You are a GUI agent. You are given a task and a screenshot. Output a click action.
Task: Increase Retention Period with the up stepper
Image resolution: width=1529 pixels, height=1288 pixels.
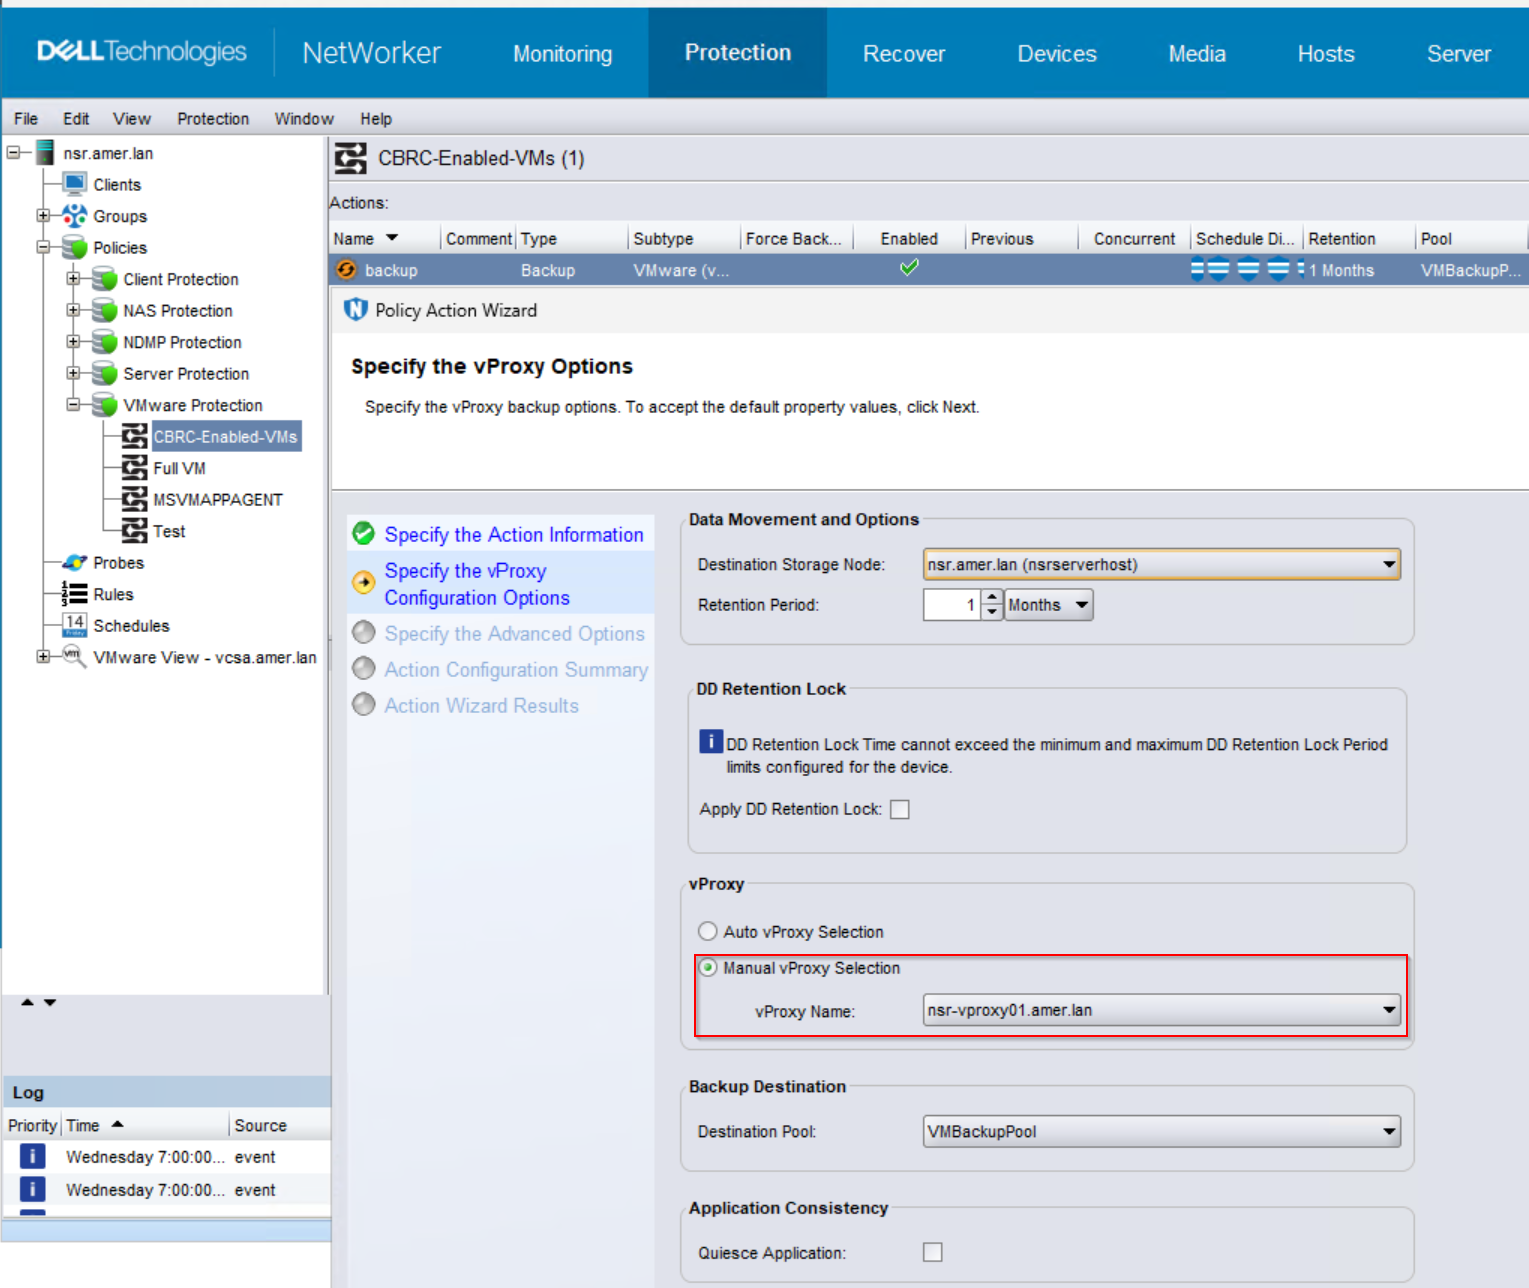click(991, 598)
